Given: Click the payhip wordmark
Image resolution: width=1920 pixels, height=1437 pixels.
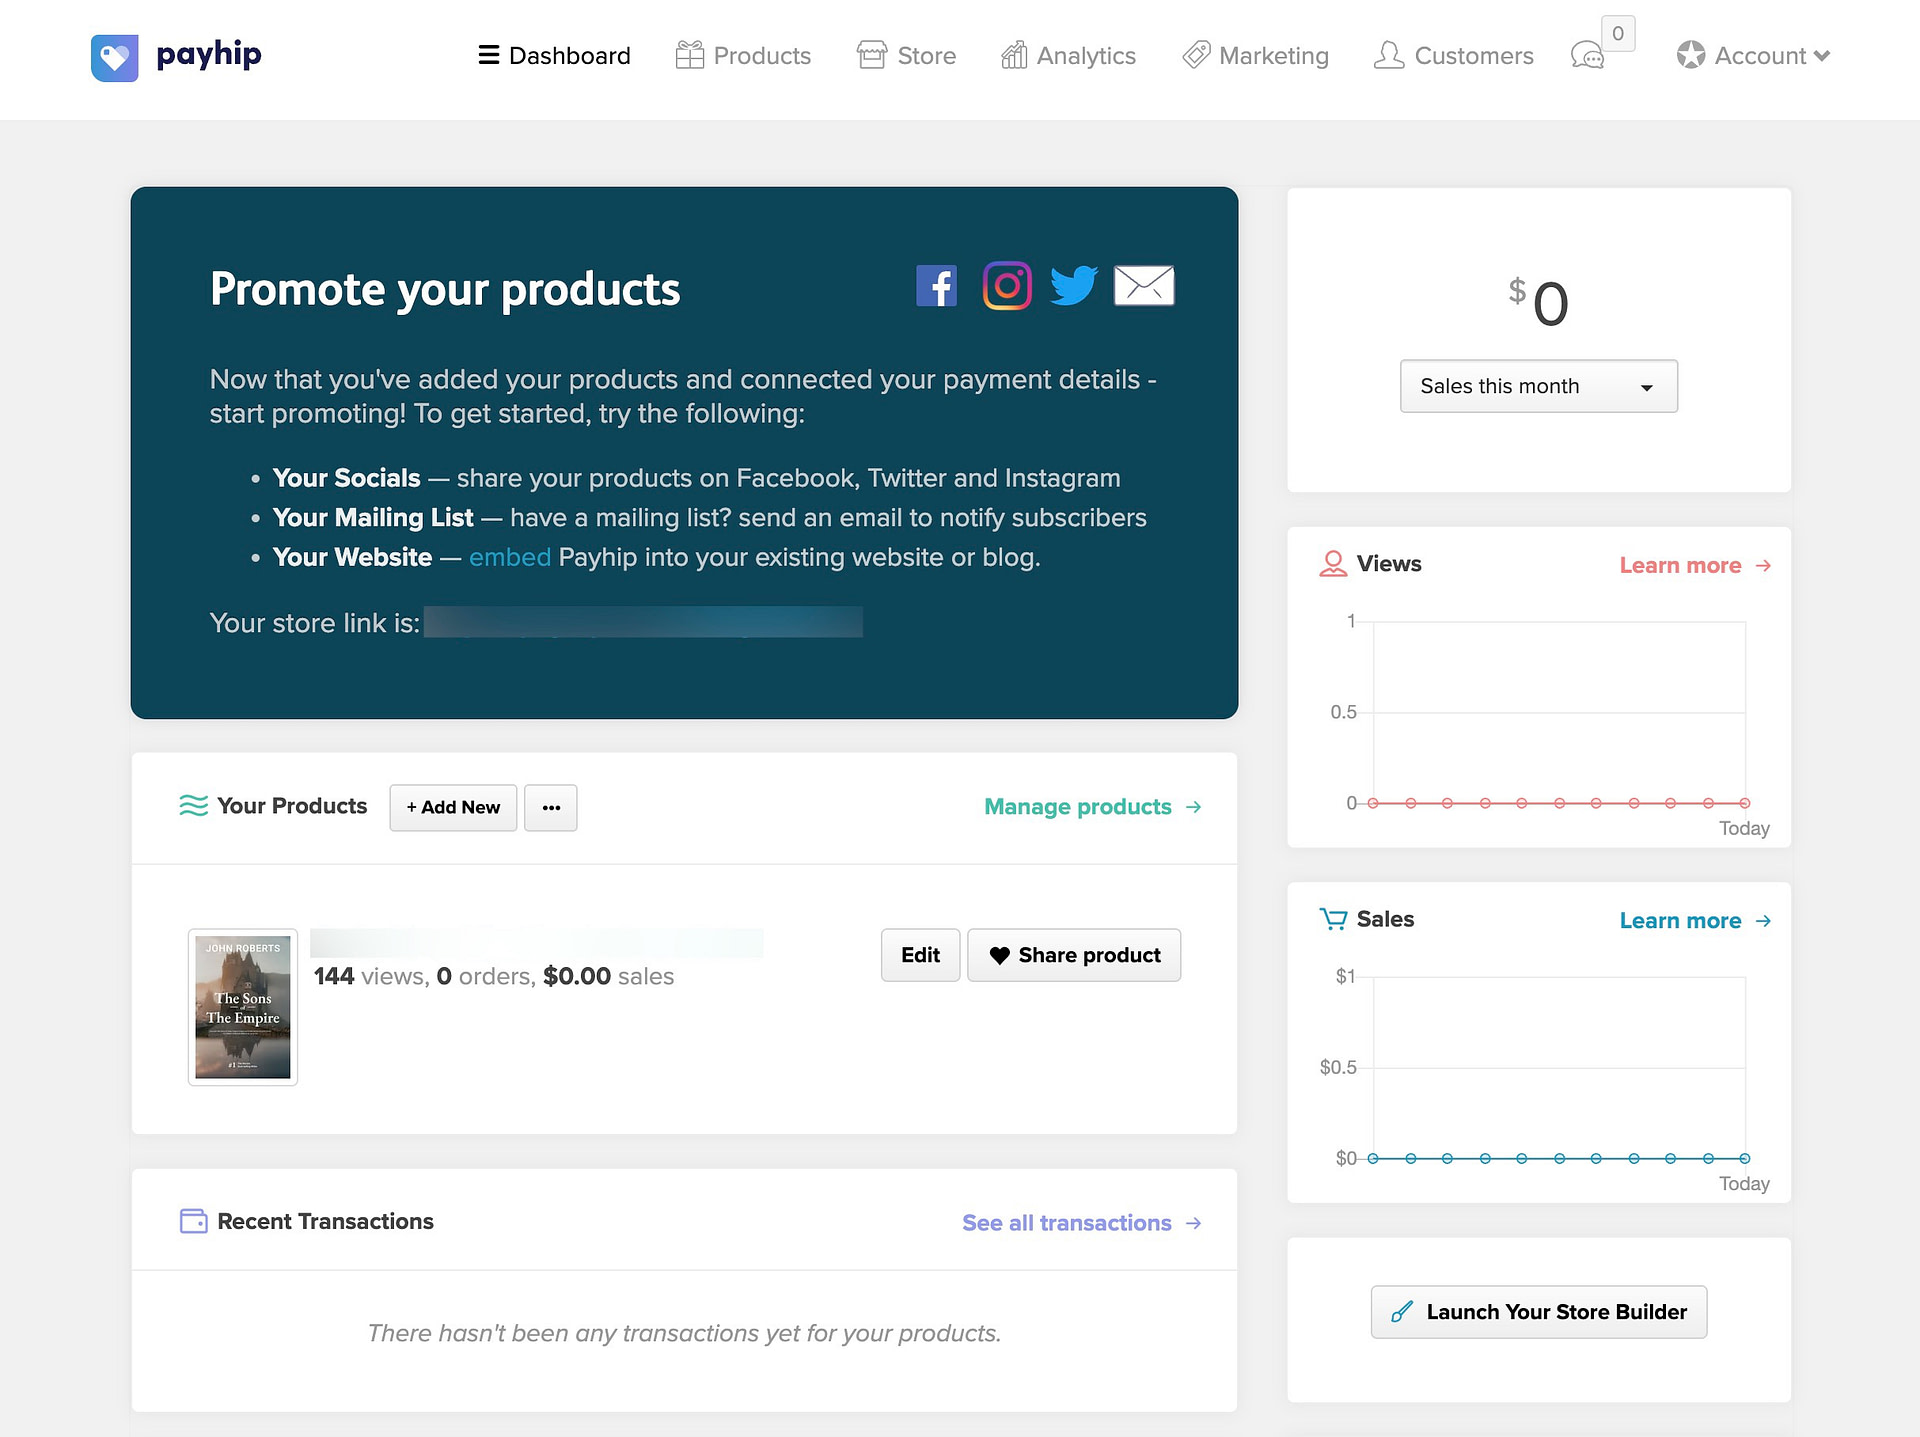Looking at the screenshot, I should 209,55.
